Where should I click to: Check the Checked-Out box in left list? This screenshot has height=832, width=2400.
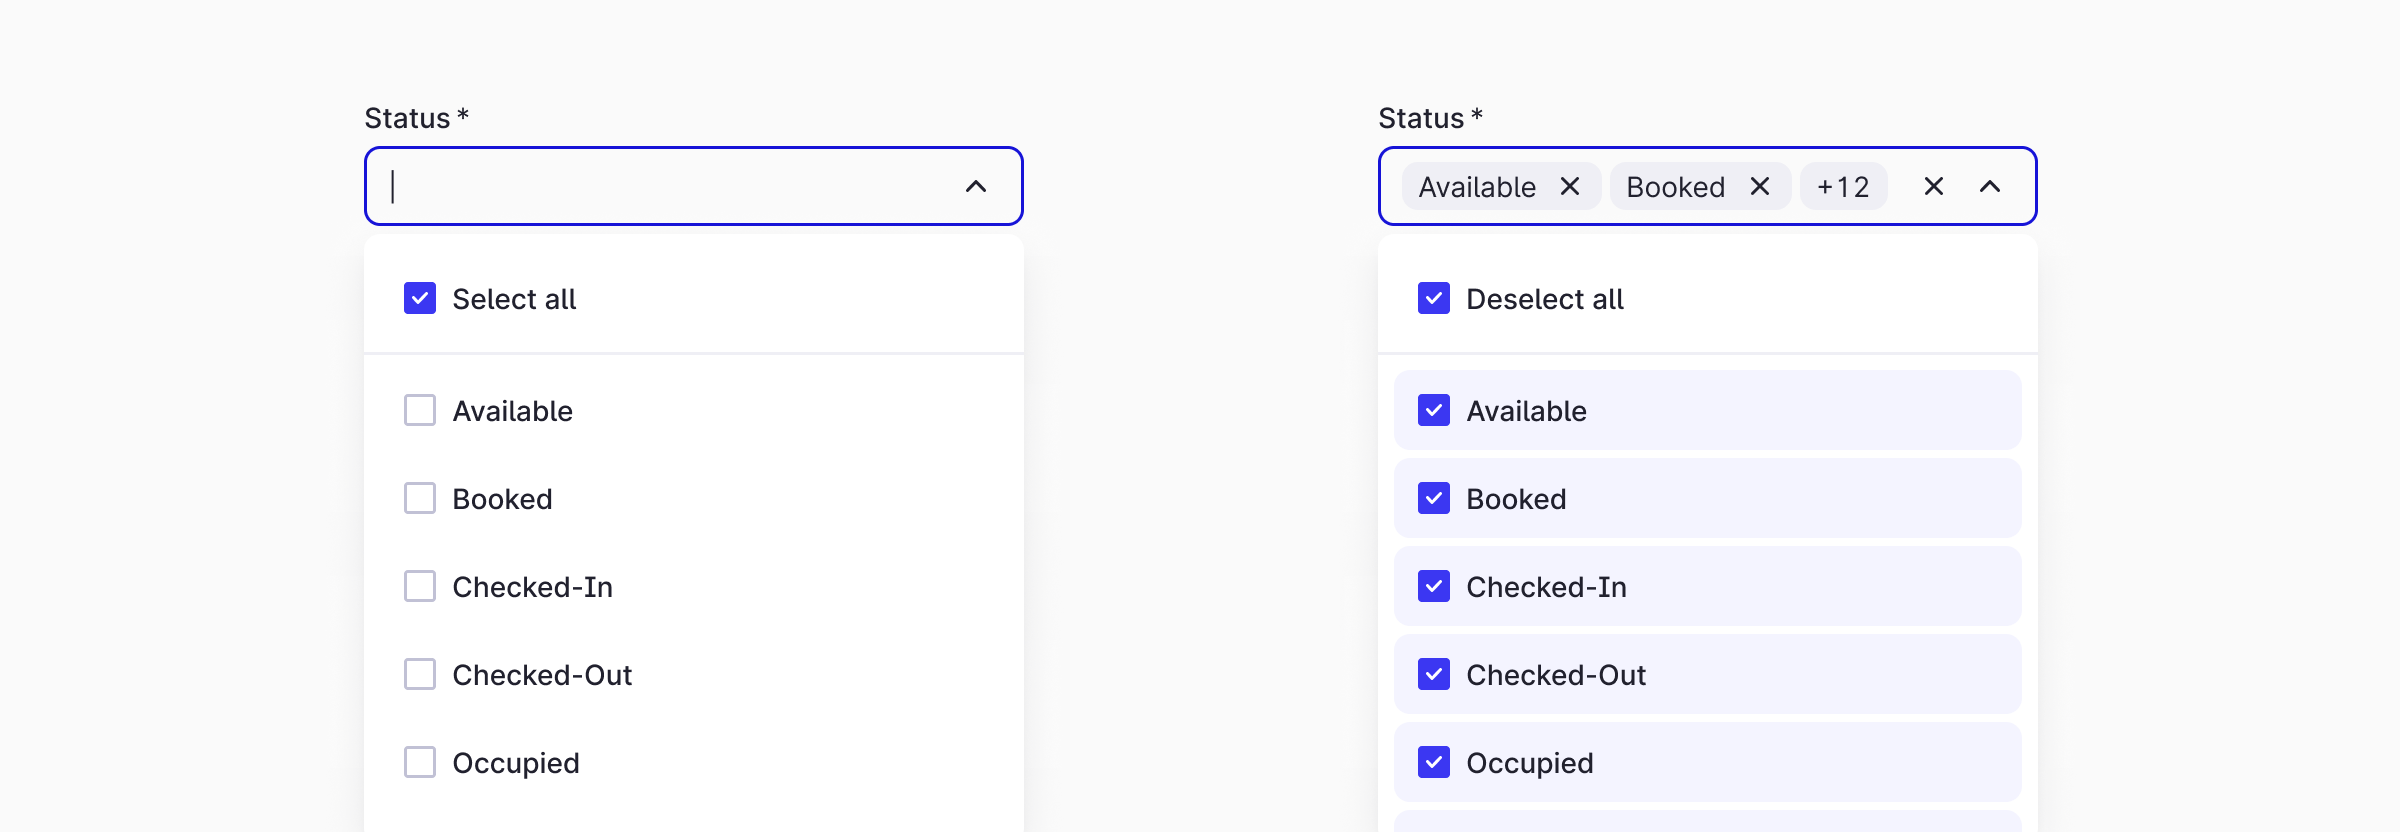point(420,674)
